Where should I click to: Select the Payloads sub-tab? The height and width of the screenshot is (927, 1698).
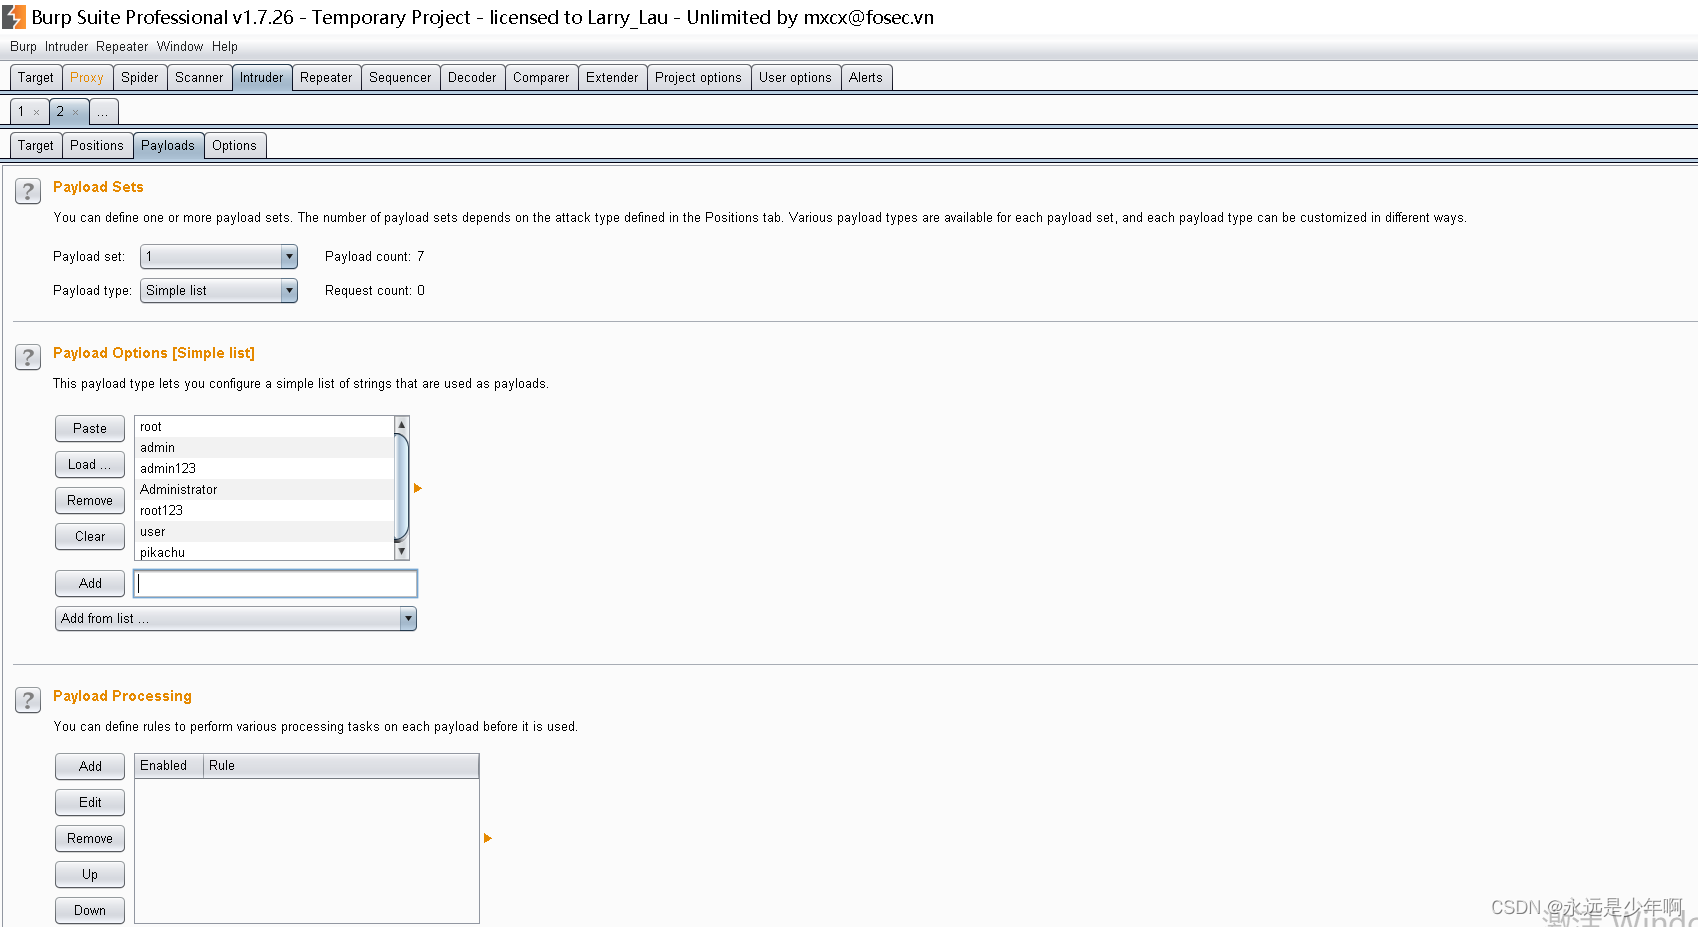168,146
